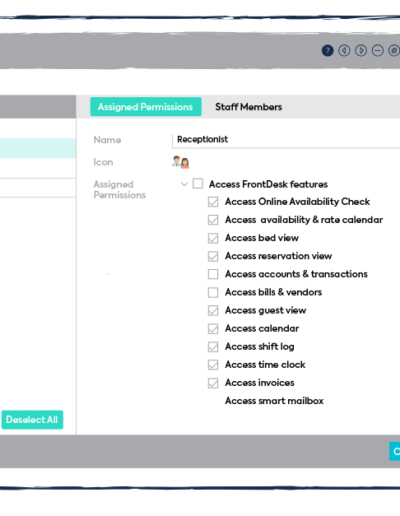This screenshot has height=516, width=400.
Task: Uncheck Access time clock permission
Action: pyautogui.click(x=213, y=365)
